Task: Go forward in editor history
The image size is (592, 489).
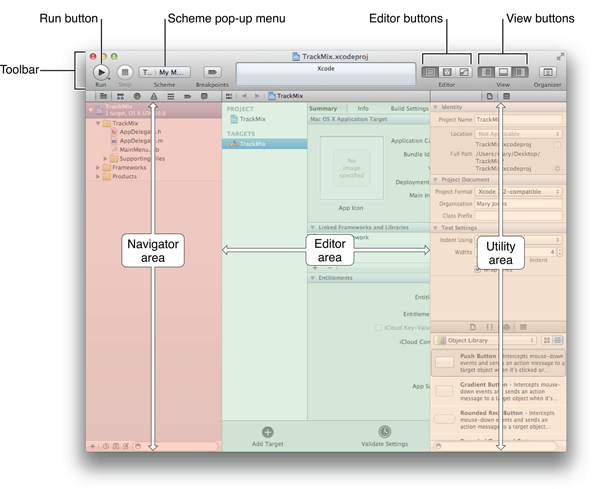Action: pyautogui.click(x=257, y=96)
